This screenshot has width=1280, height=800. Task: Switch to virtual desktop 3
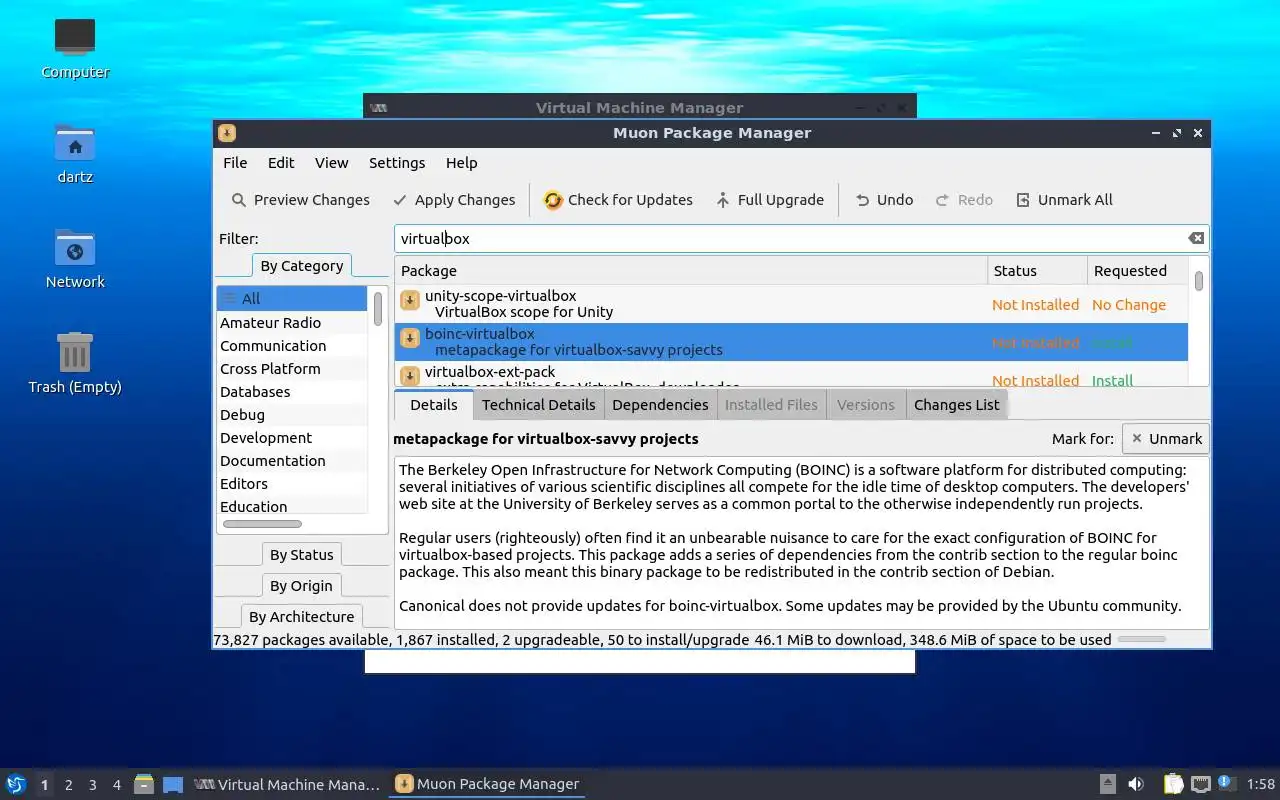click(92, 785)
